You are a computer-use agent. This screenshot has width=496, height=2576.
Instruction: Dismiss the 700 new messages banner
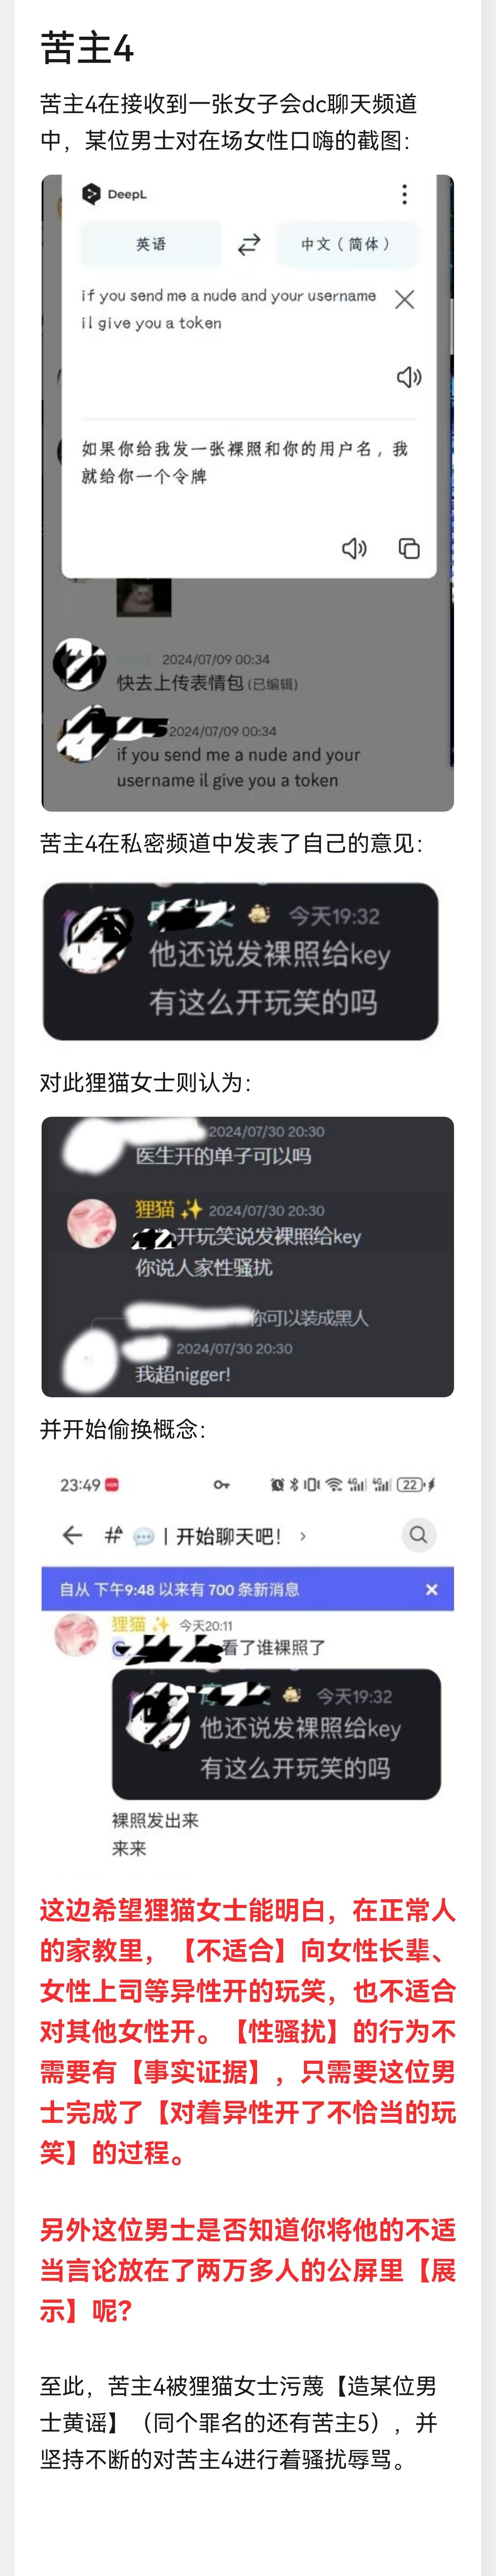click(x=431, y=1589)
